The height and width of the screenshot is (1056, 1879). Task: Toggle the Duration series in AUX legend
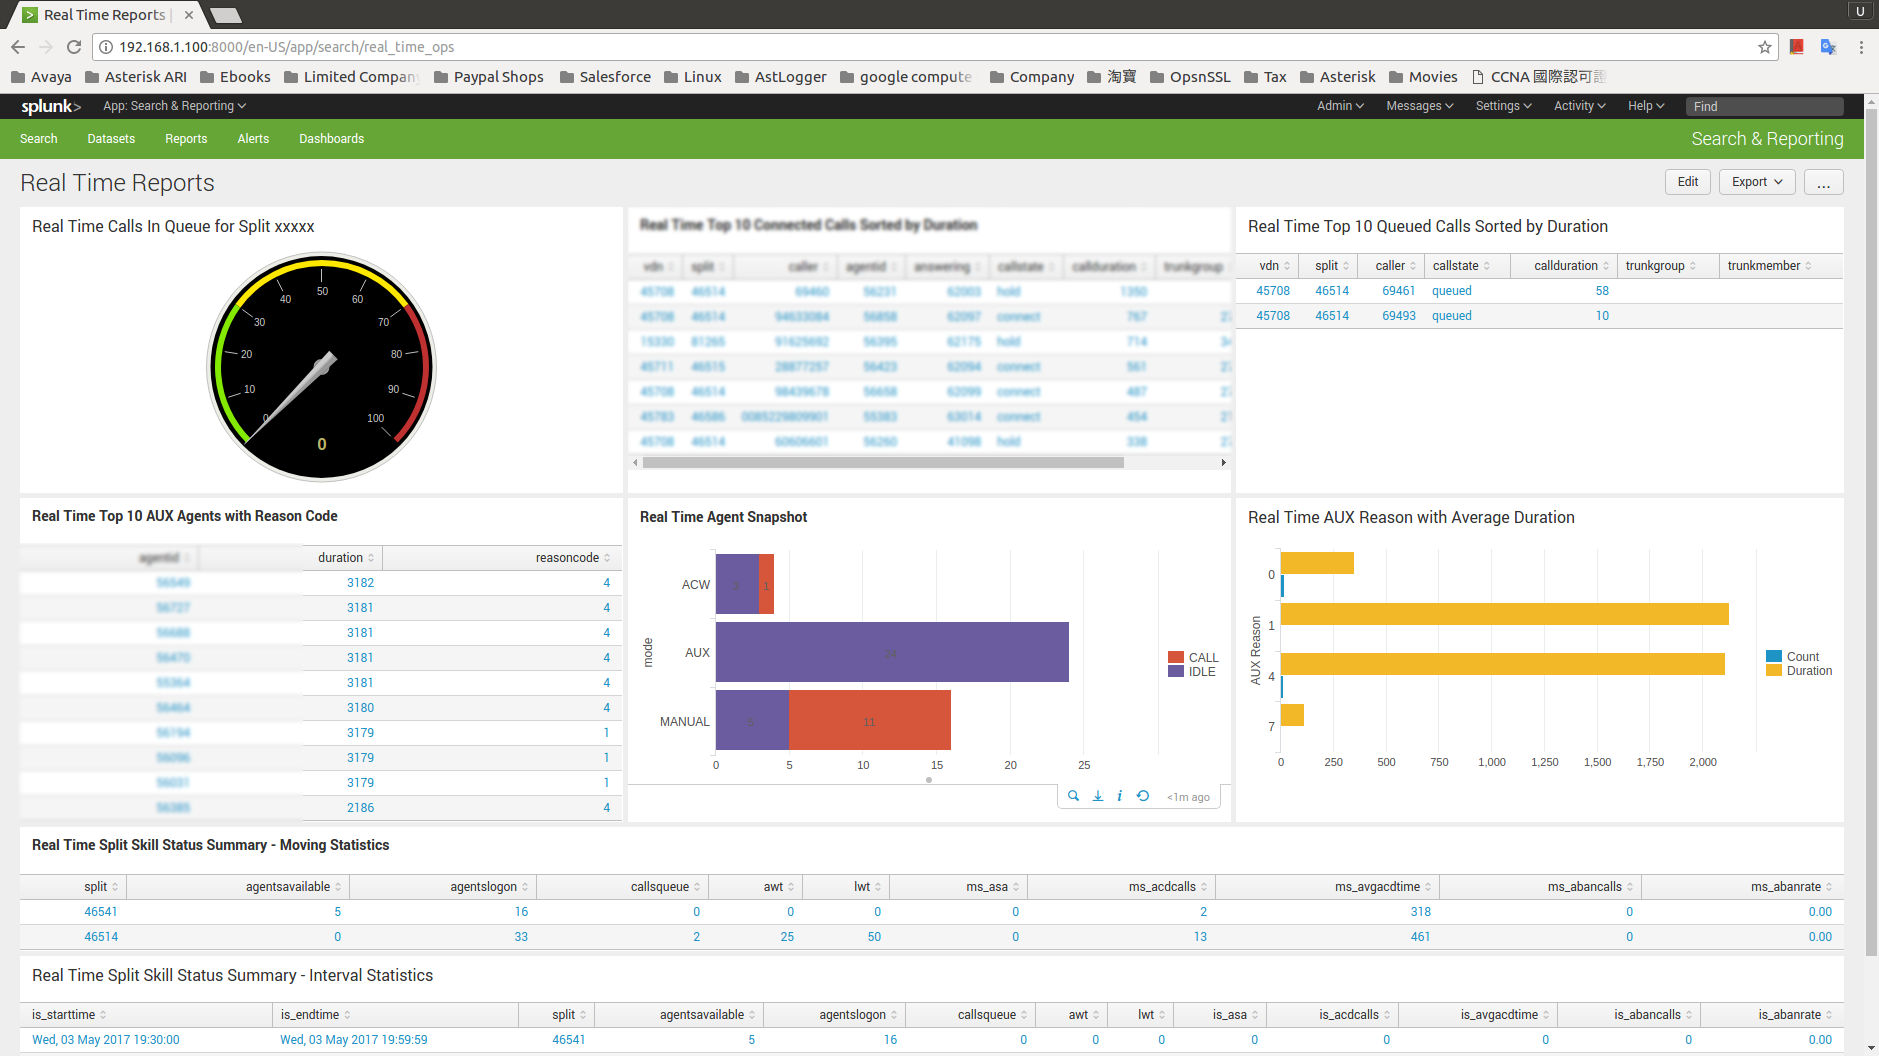tap(1808, 671)
